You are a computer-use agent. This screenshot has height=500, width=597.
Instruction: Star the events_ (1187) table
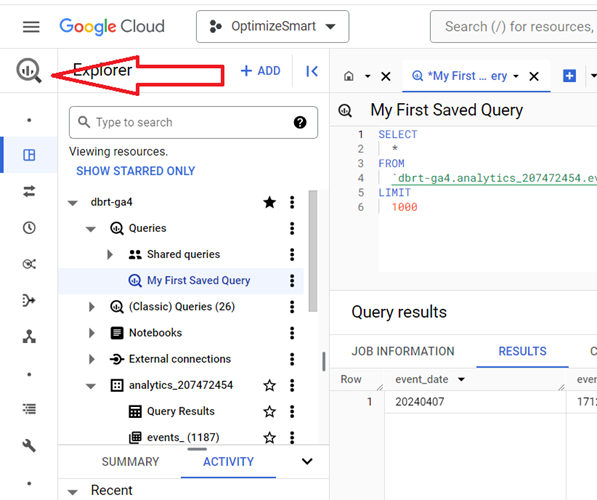point(270,438)
